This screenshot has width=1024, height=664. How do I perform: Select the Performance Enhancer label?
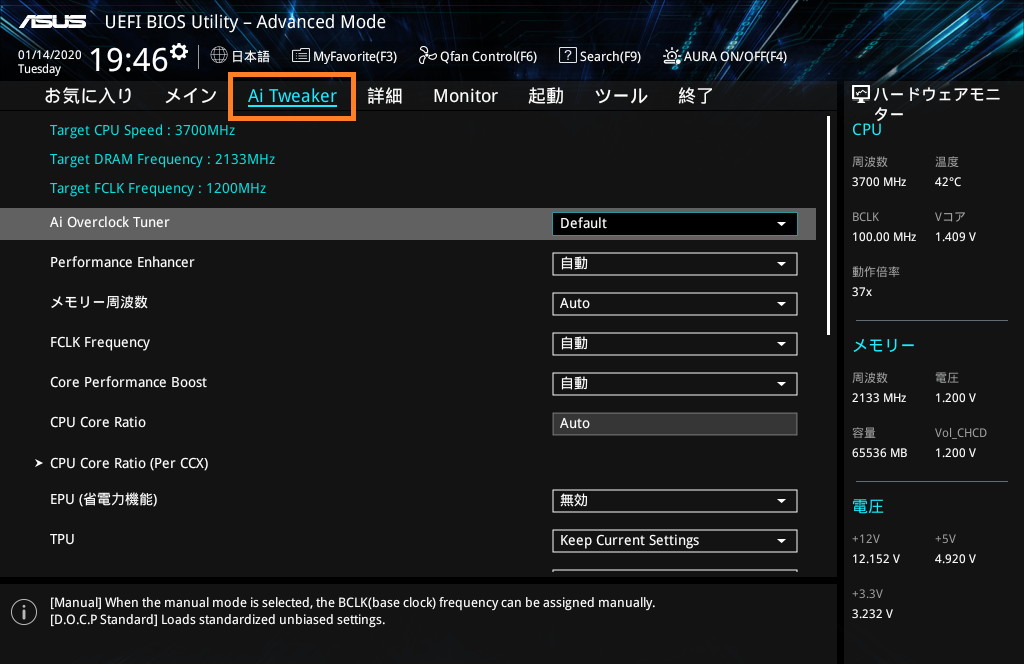(122, 262)
